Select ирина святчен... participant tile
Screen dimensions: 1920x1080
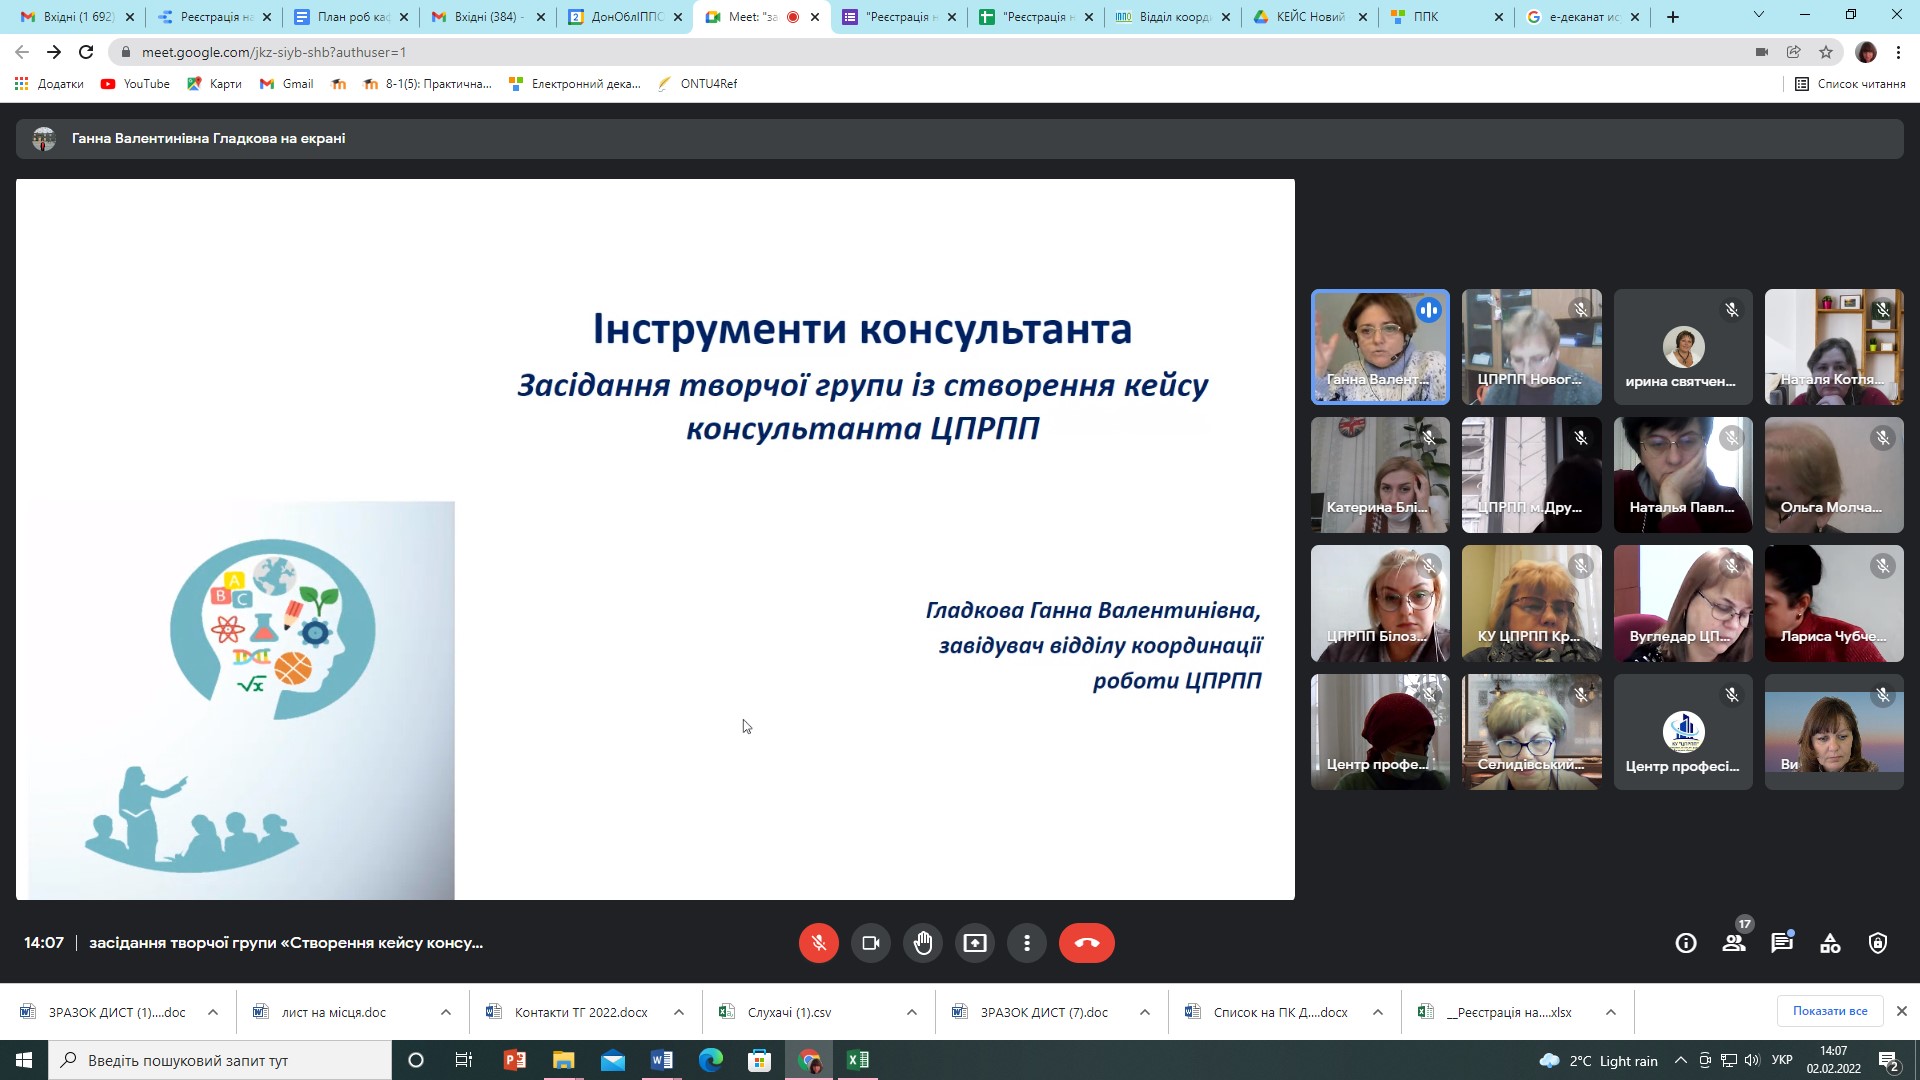tap(1683, 347)
